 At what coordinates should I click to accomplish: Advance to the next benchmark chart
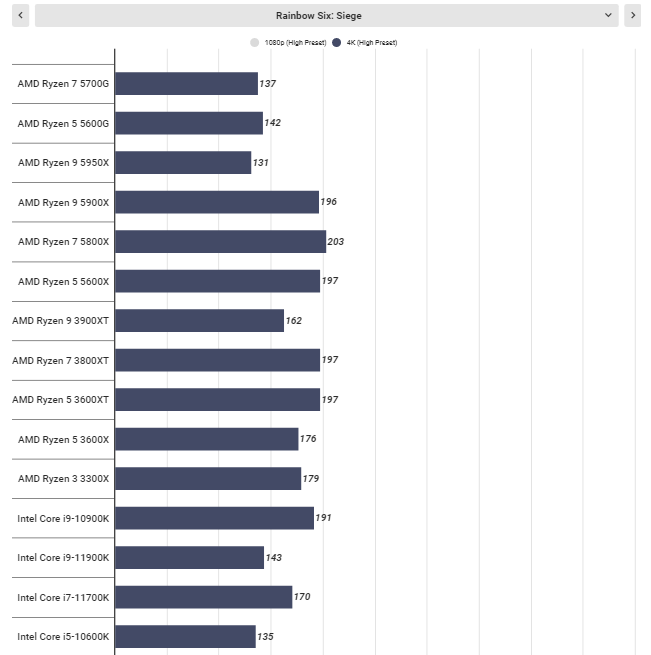632,15
